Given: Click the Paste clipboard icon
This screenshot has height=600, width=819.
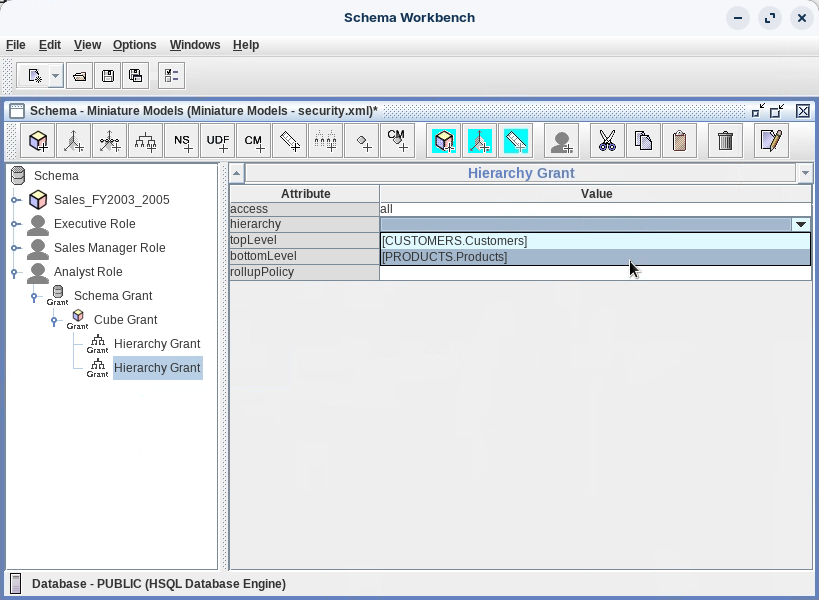Looking at the screenshot, I should pyautogui.click(x=679, y=141).
